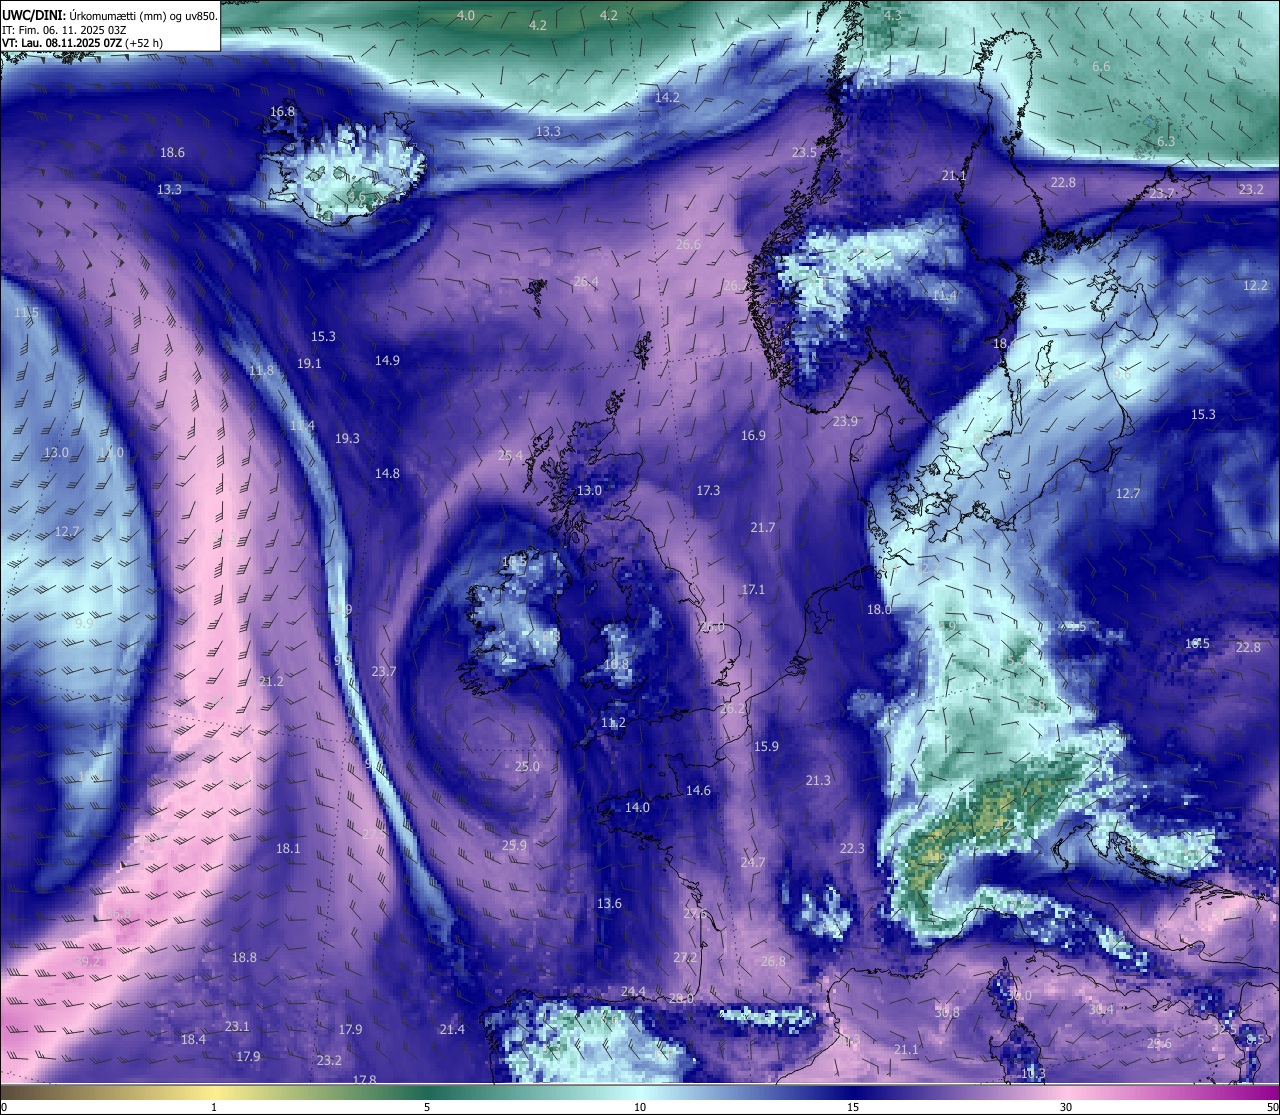Click the 23.5 value label
Screen dimensions: 1280x1115
coord(804,153)
